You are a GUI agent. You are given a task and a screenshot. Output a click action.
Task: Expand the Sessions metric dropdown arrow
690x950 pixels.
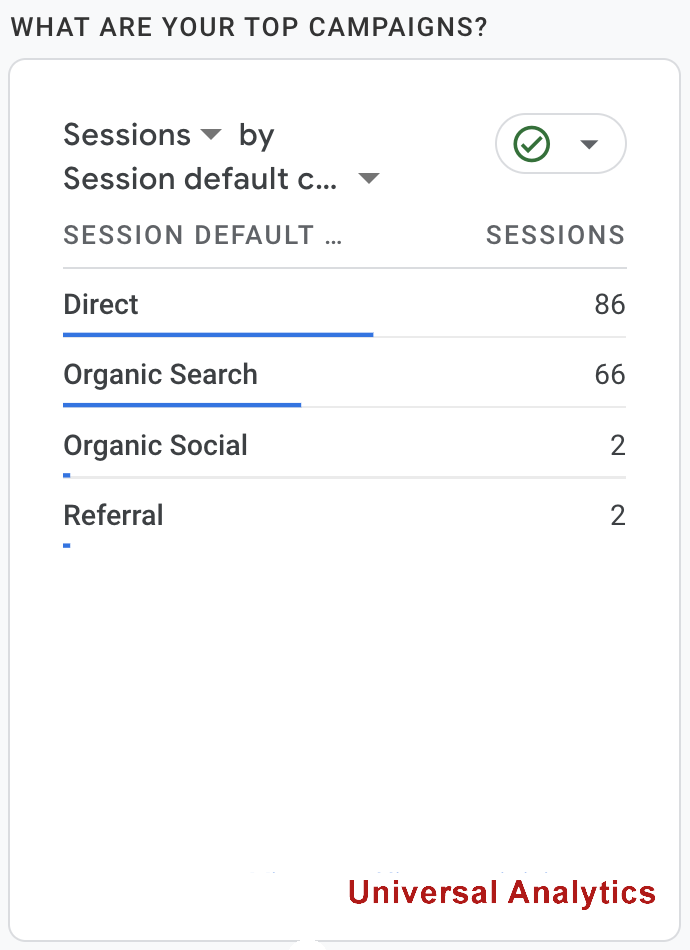tap(211, 134)
